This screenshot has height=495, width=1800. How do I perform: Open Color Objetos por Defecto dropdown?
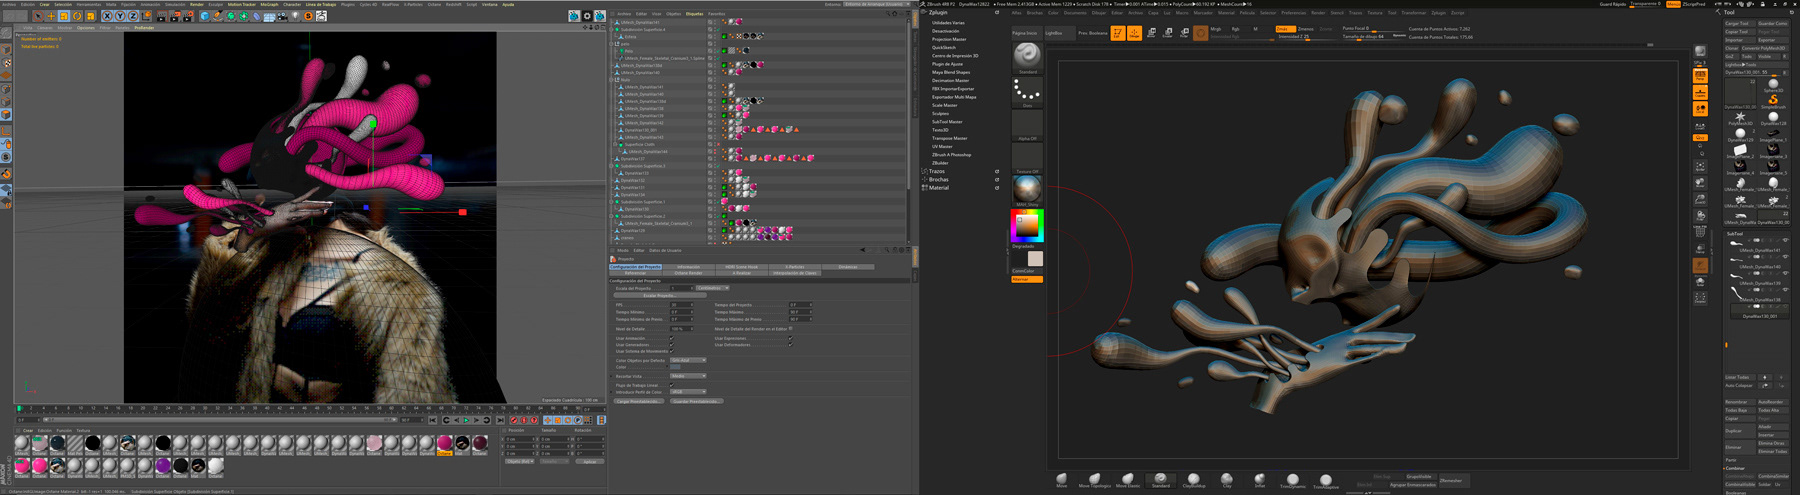click(x=687, y=360)
